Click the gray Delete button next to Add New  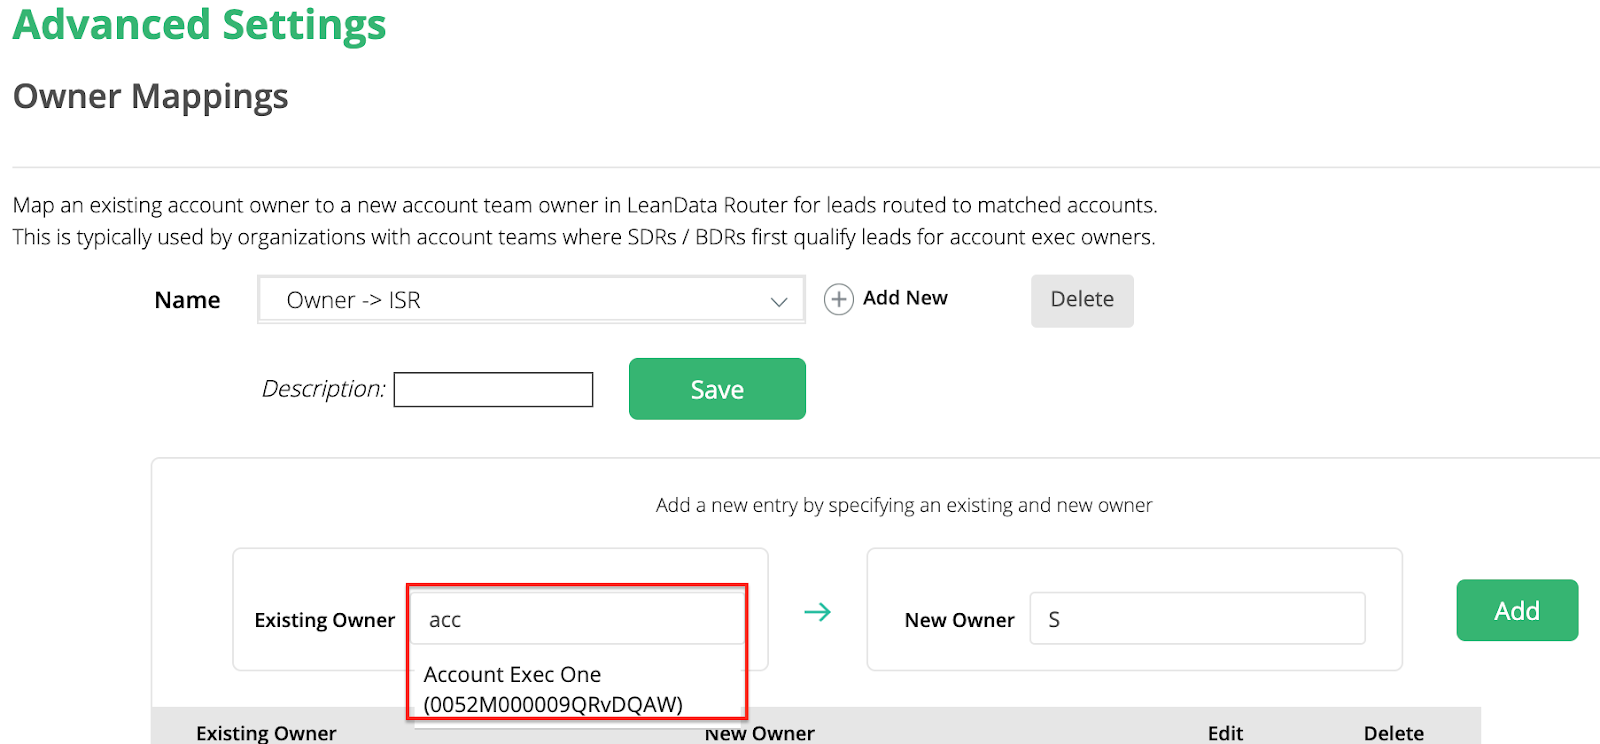click(x=1082, y=300)
